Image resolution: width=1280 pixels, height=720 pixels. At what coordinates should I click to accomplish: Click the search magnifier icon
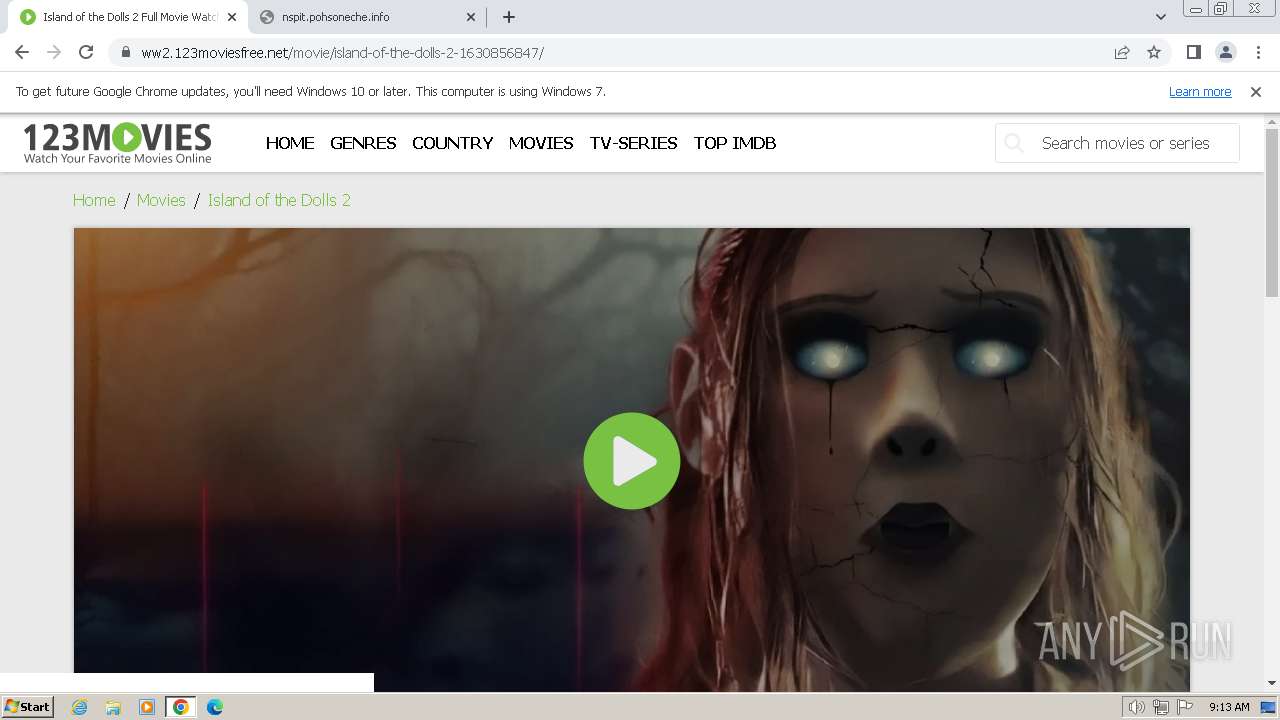point(1014,143)
